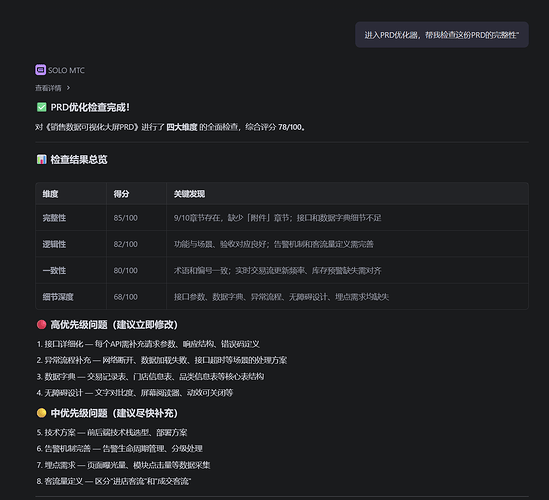
Task: Click the score text 78/100
Action: [290, 127]
